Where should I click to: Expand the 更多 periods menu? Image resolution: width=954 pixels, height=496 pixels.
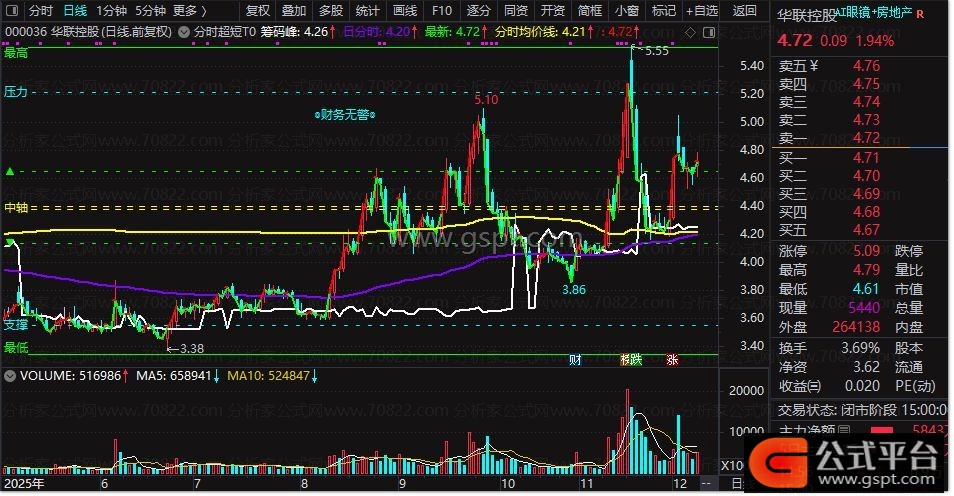(x=189, y=11)
